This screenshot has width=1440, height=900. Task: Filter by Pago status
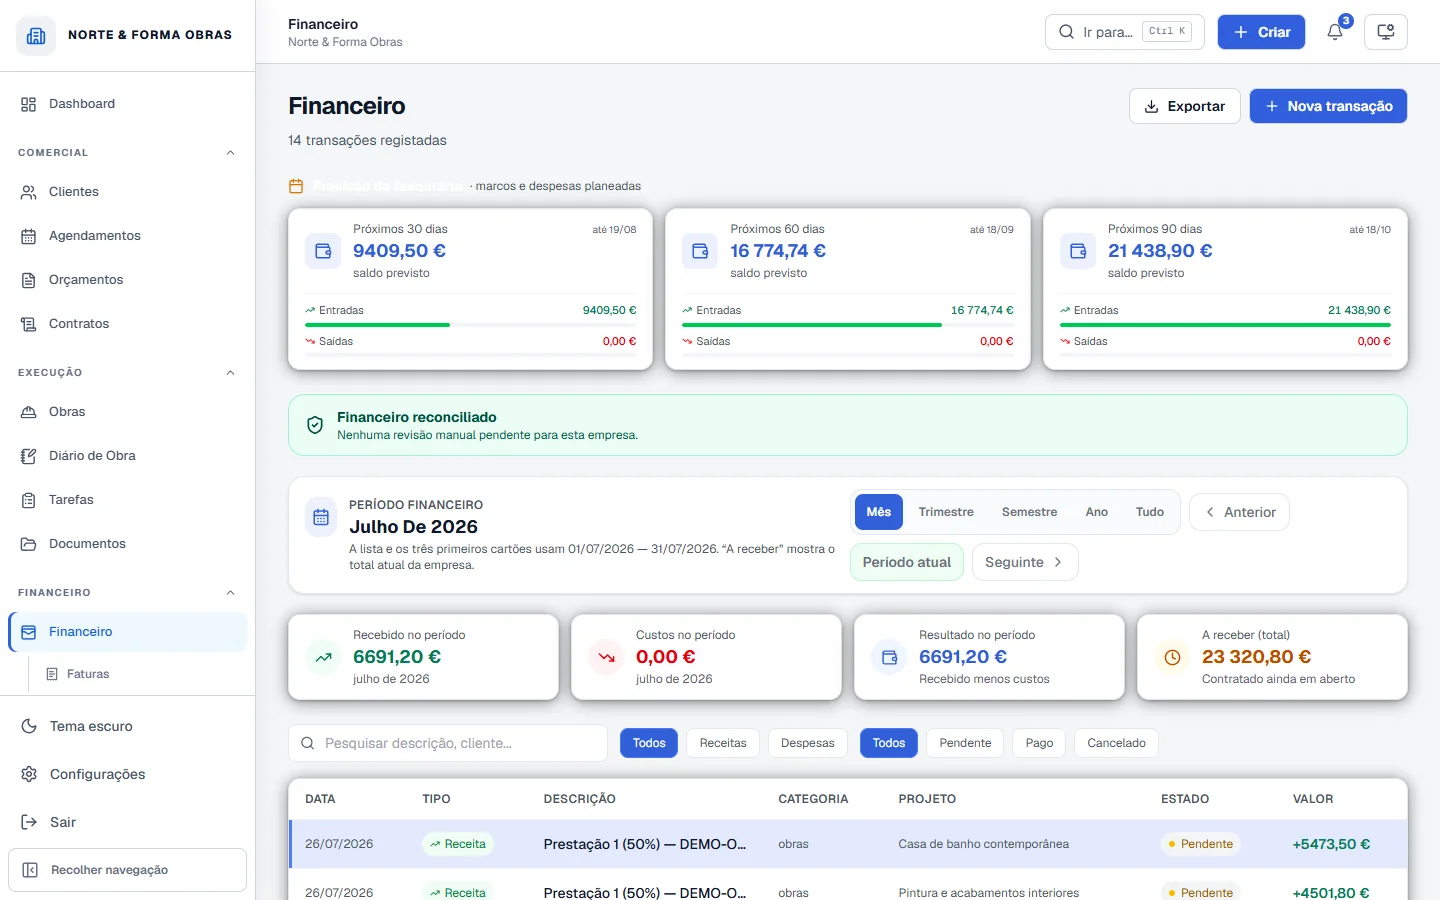click(1039, 743)
